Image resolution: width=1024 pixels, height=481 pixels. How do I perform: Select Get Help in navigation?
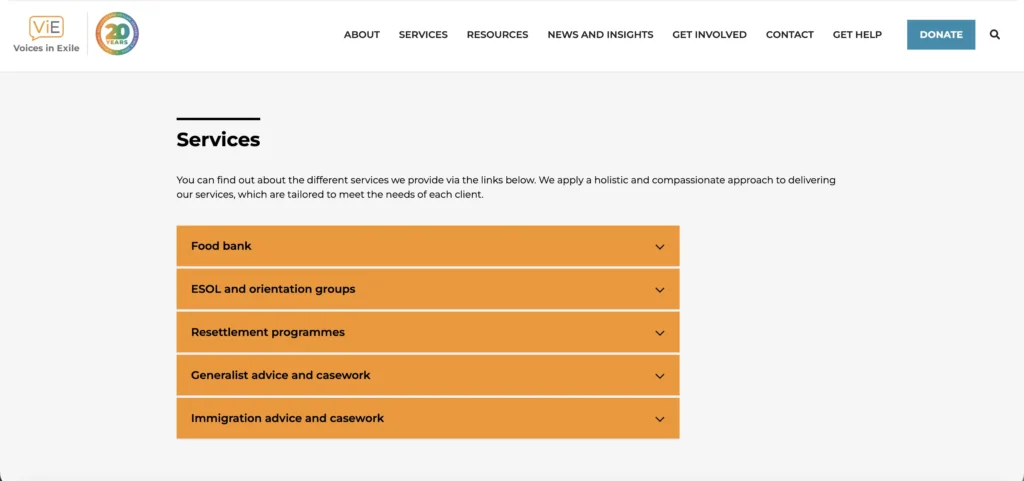pos(857,35)
